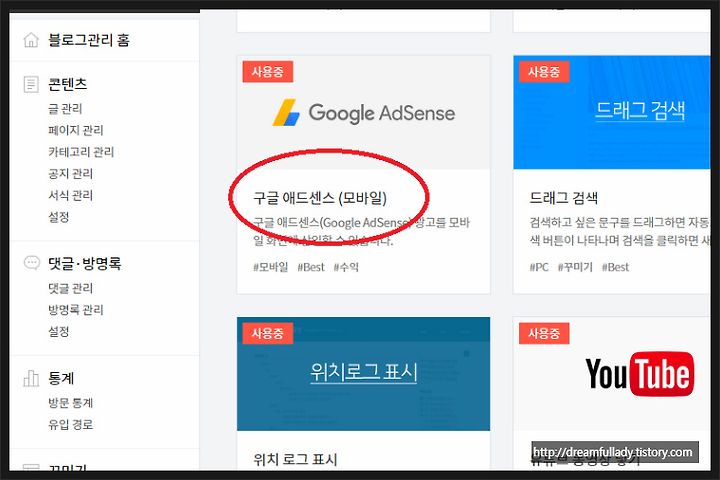Image resolution: width=720 pixels, height=480 pixels.
Task: Click 사용중 badge on Google AdSense card
Action: click(x=268, y=72)
